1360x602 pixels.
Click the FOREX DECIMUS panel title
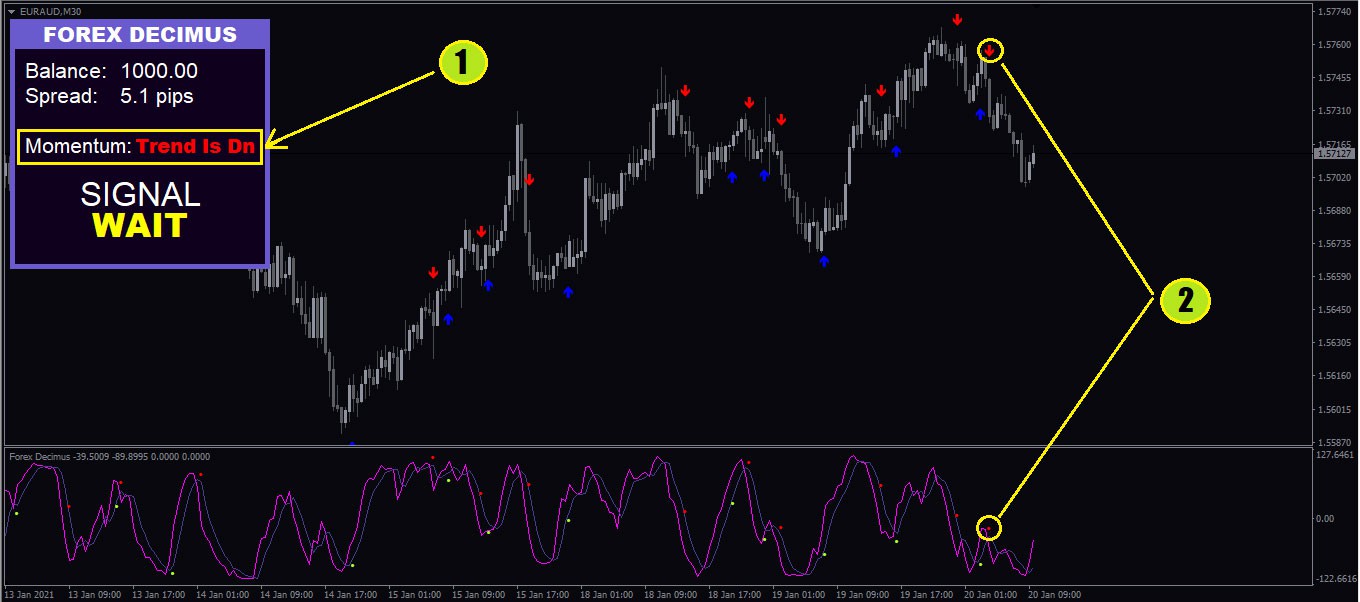point(139,35)
